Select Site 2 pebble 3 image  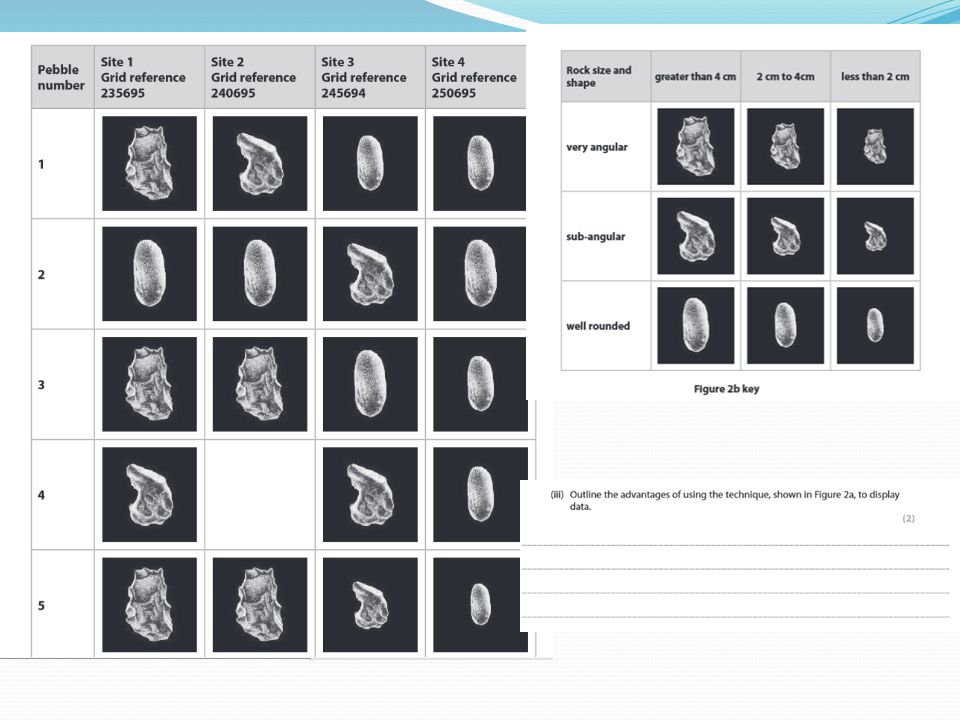260,384
